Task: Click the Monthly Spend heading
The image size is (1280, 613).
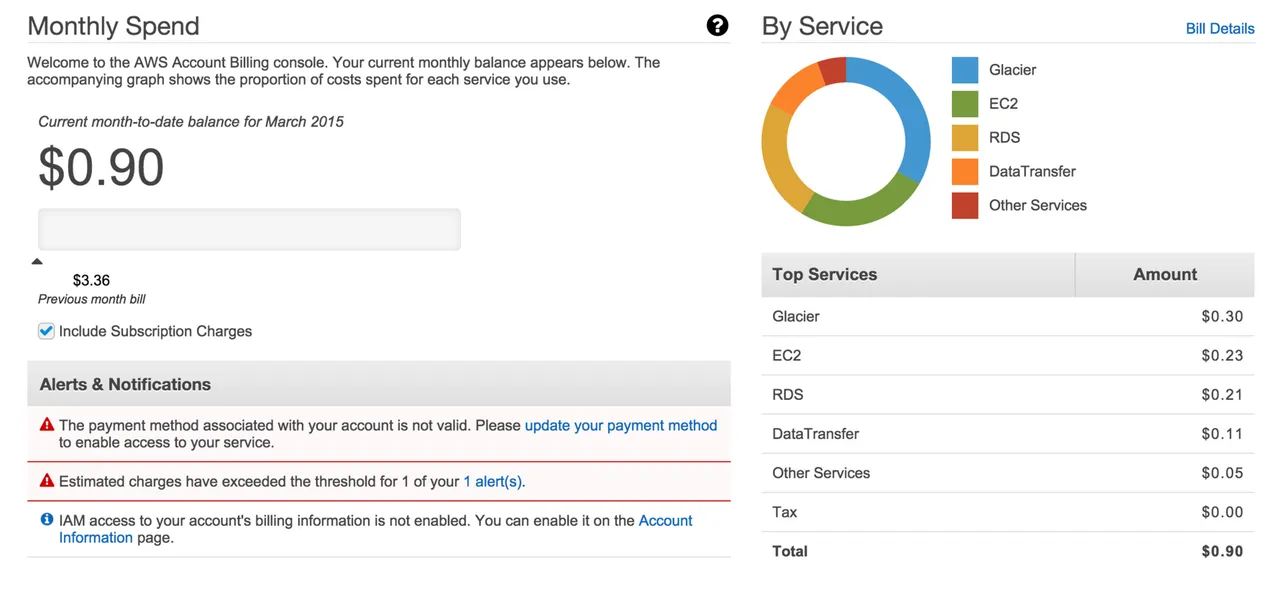Action: pyautogui.click(x=113, y=26)
